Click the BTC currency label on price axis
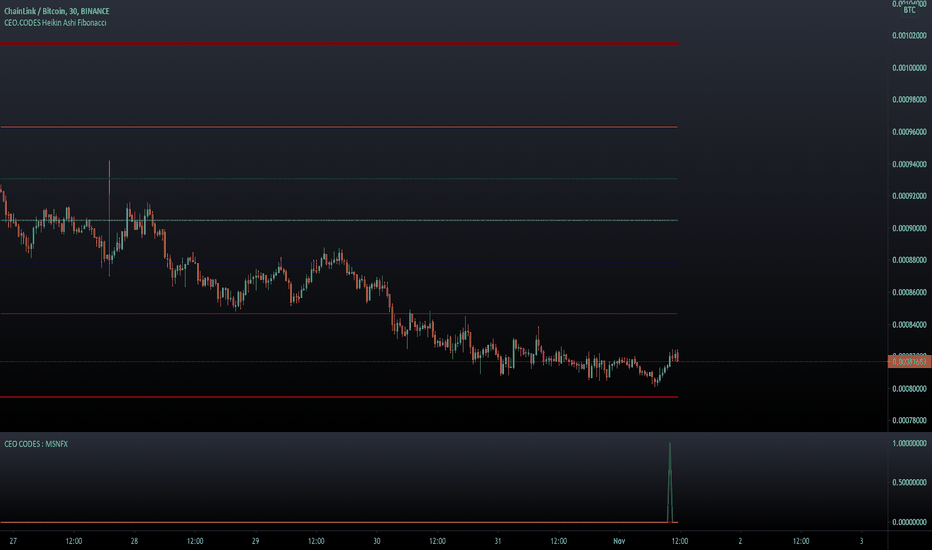The image size is (932, 550). (x=909, y=10)
